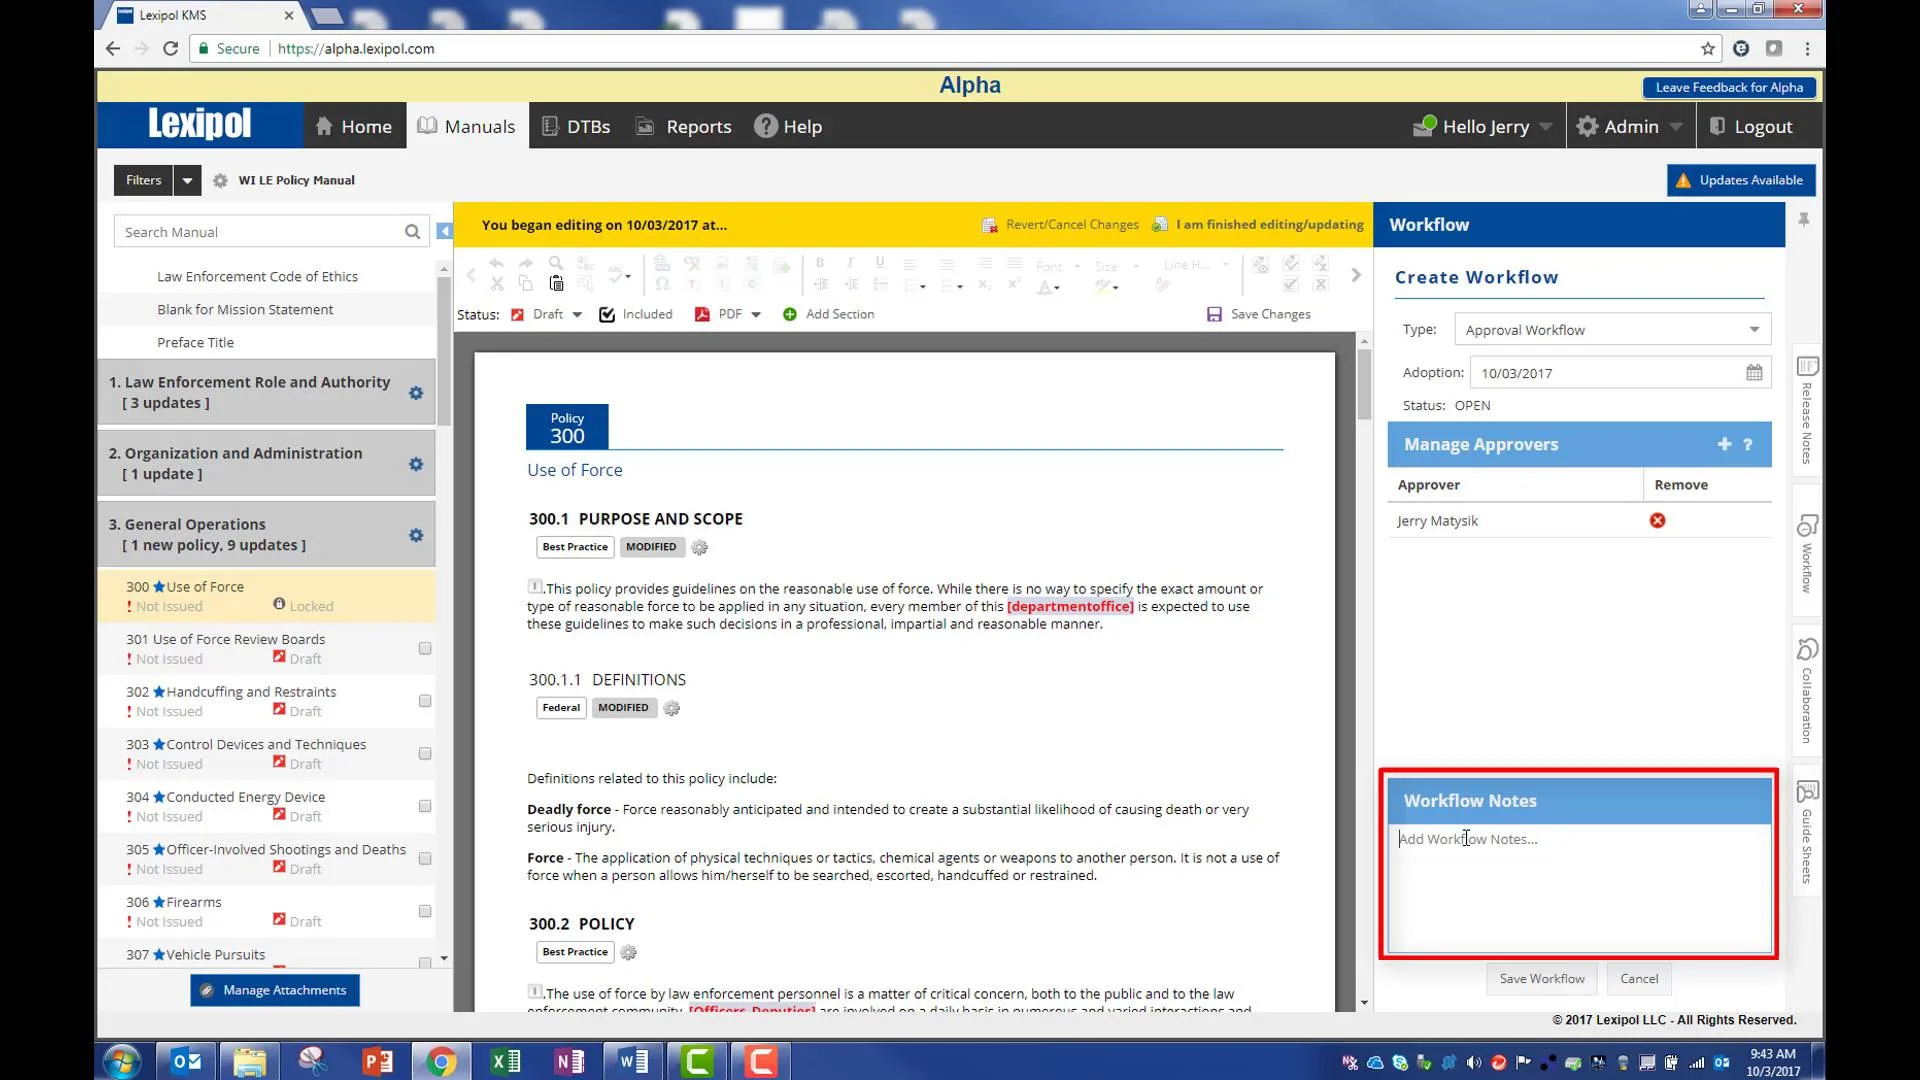Expand the Filters dropdown arrow
The width and height of the screenshot is (1920, 1080).
tap(187, 181)
